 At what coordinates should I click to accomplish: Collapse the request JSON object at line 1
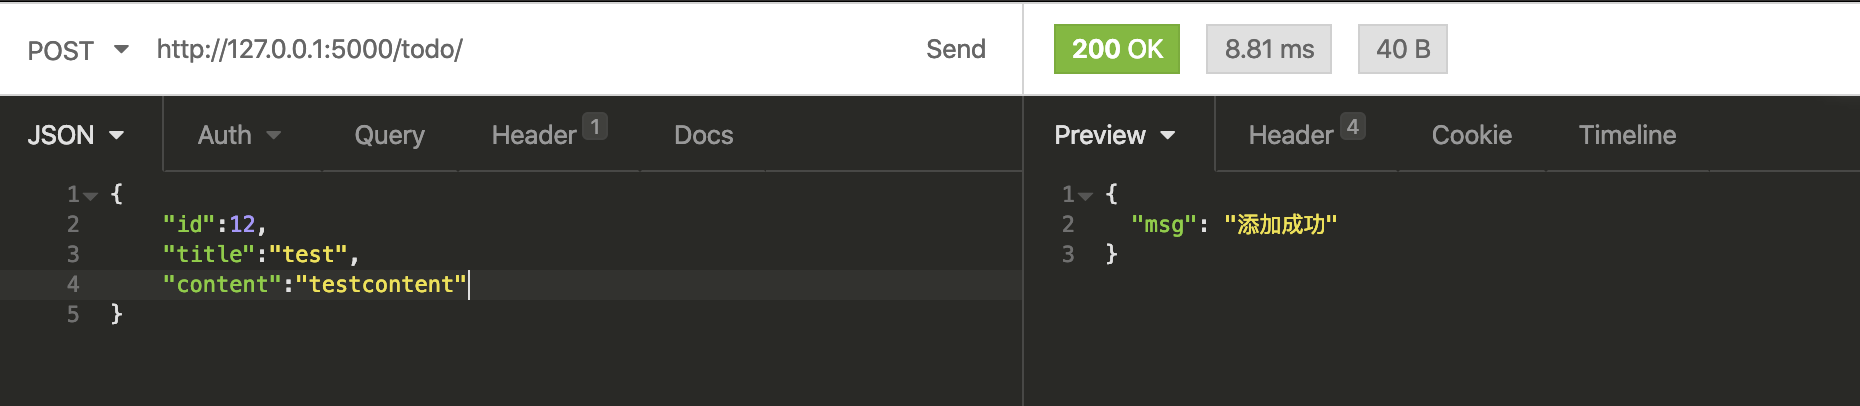[x=91, y=196]
